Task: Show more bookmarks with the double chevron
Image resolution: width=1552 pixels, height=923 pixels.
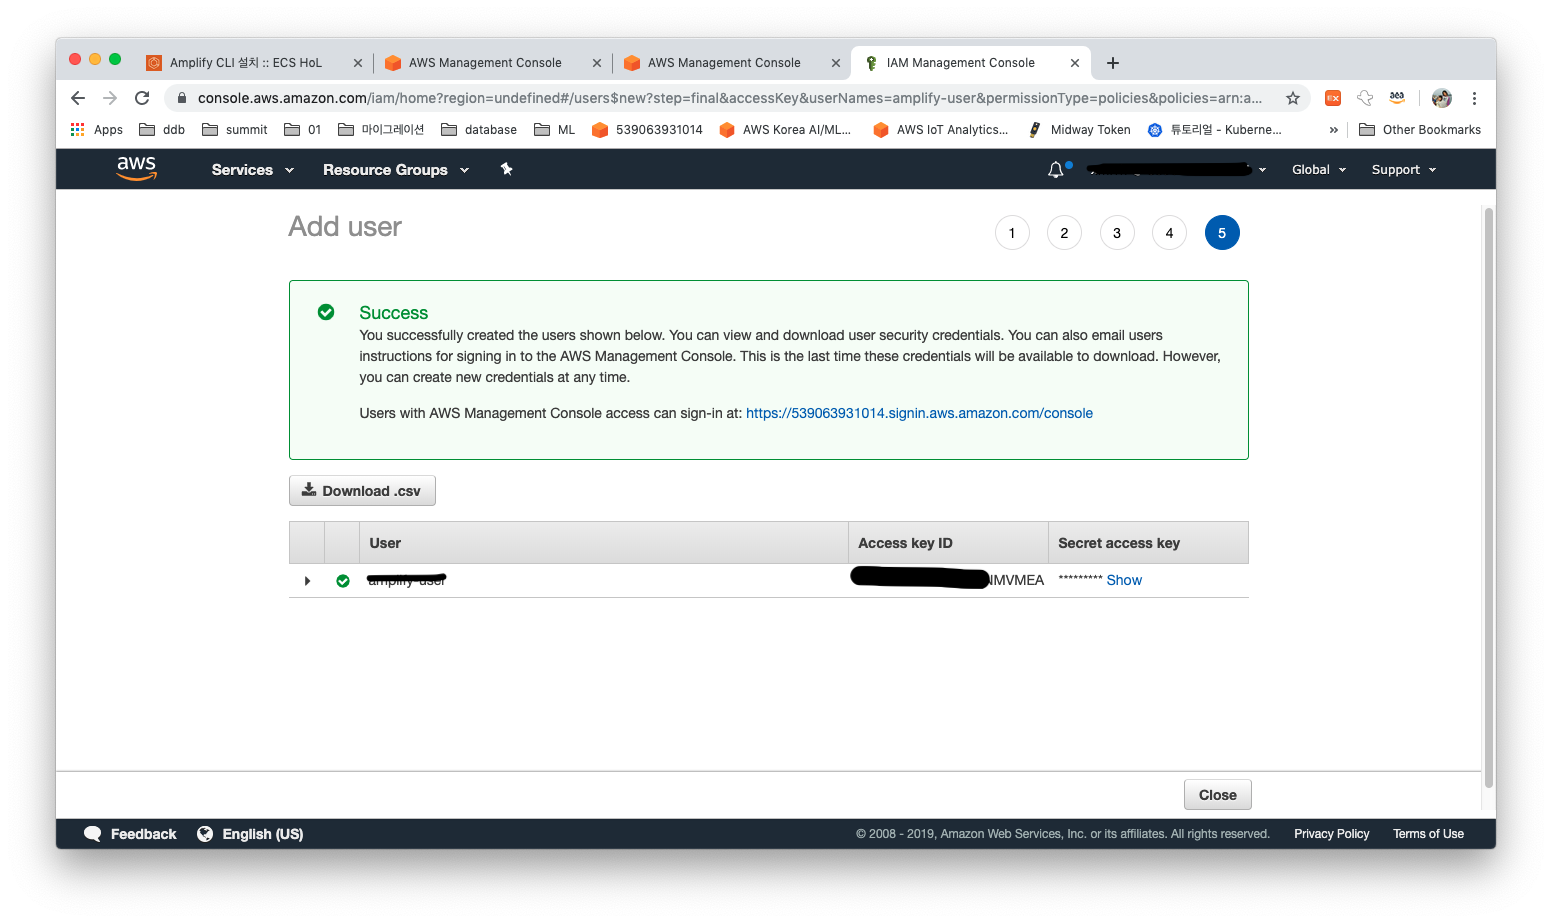Action: [1333, 130]
